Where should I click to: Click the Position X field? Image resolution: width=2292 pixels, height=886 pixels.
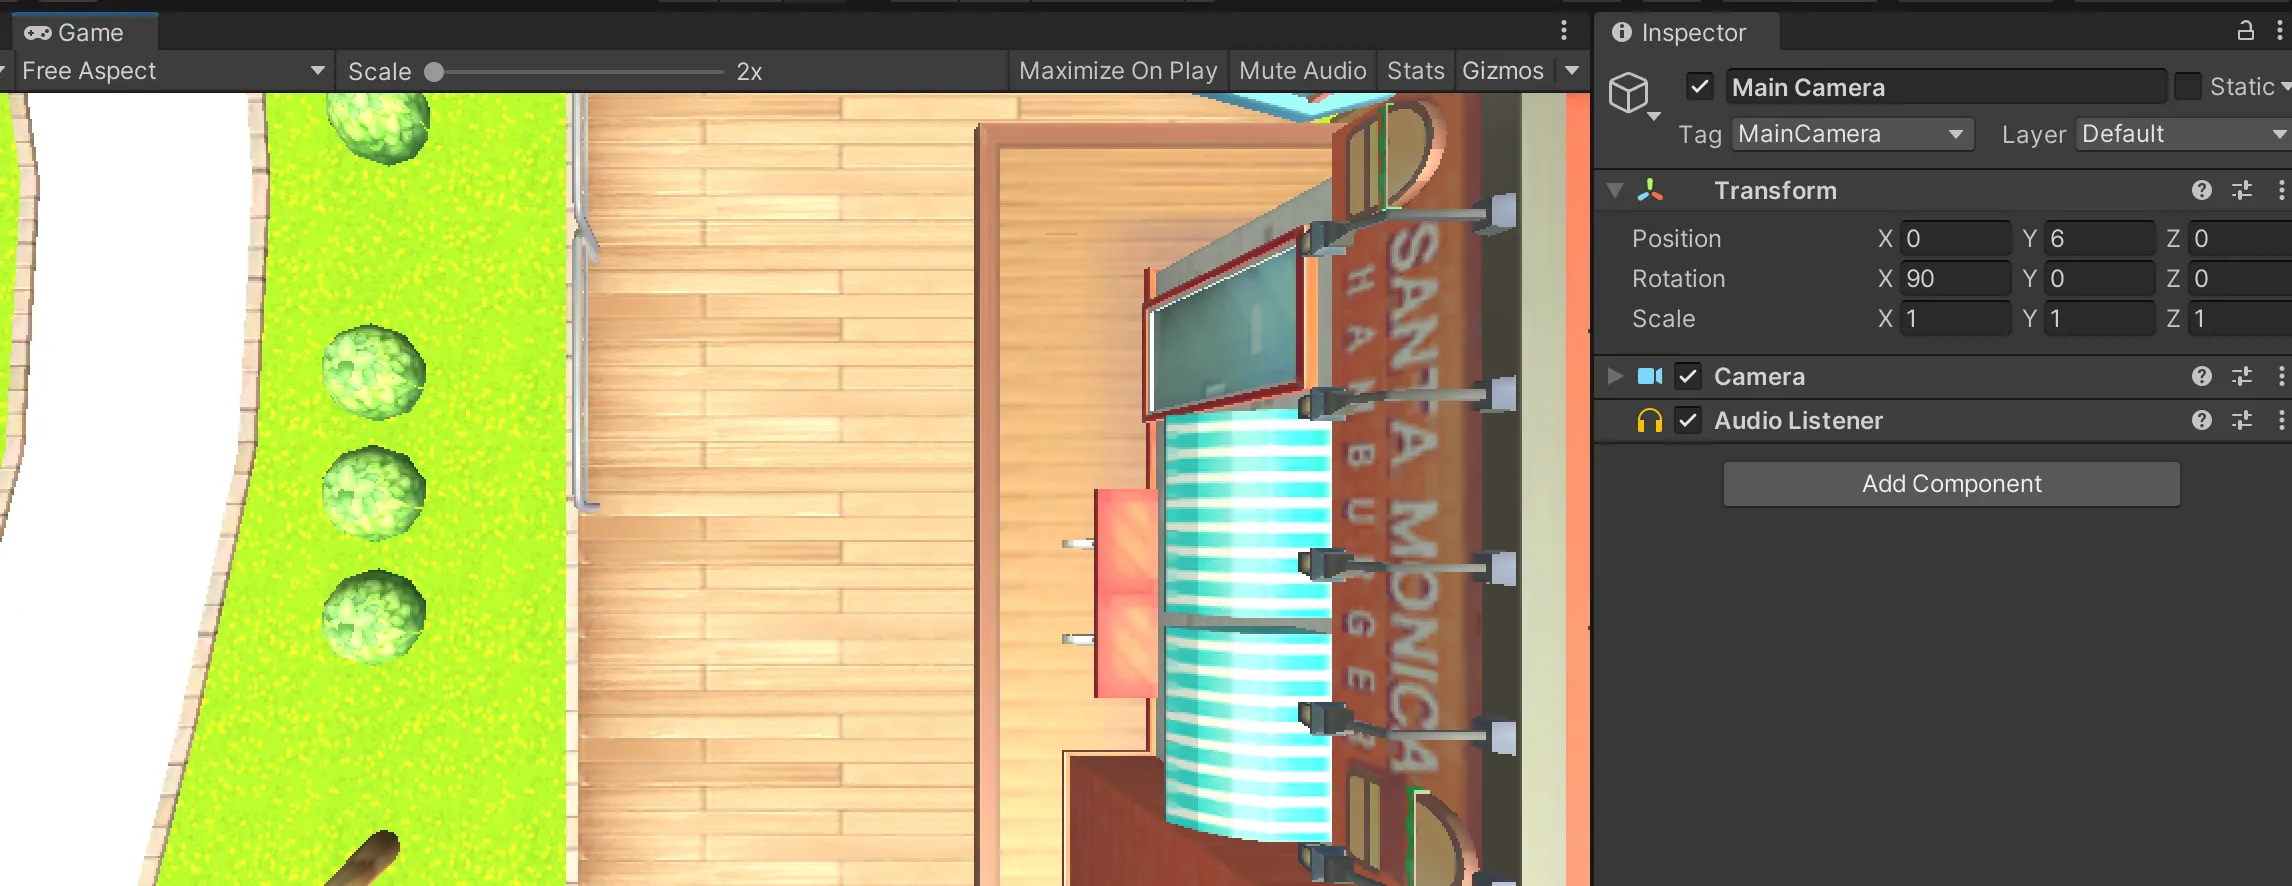(x=1954, y=239)
